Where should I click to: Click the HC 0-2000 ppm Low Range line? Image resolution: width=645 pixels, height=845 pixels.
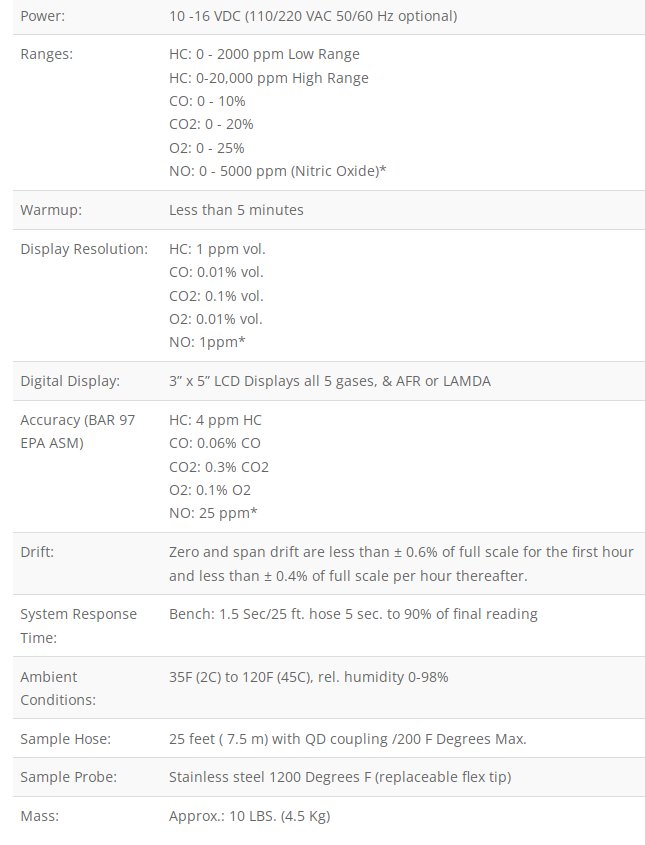(264, 54)
